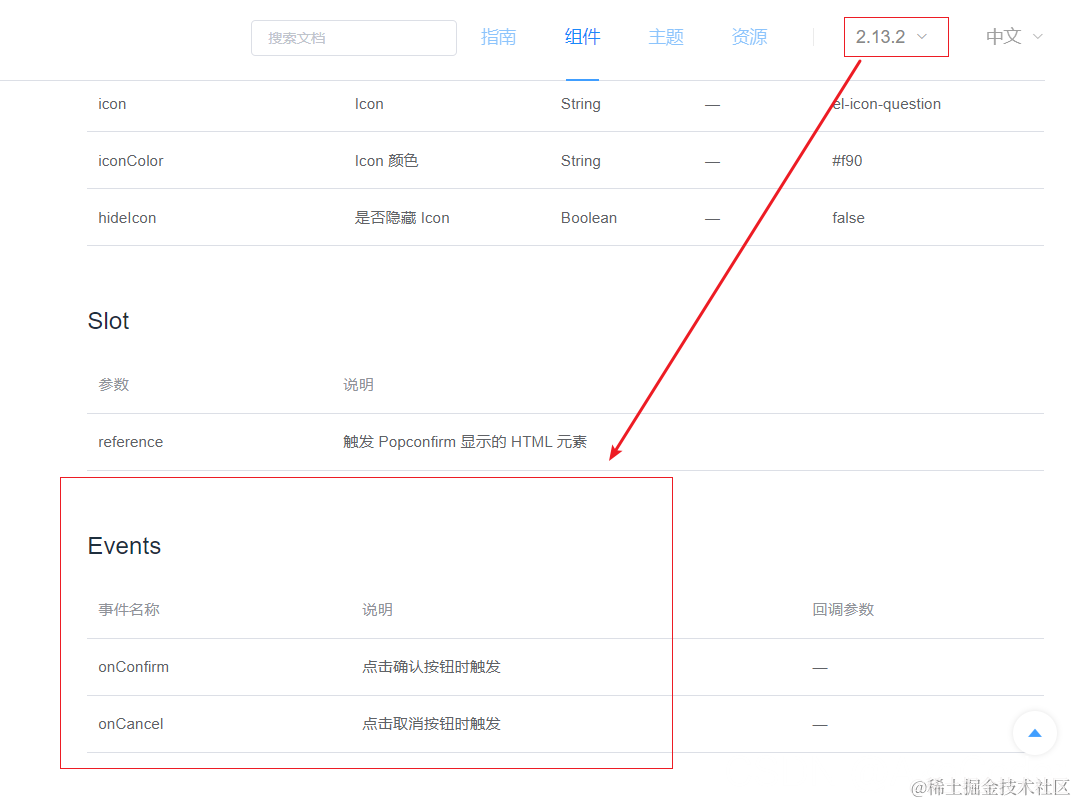Click the 说明 header in Slot table
The height and width of the screenshot is (804, 1077).
358,384
